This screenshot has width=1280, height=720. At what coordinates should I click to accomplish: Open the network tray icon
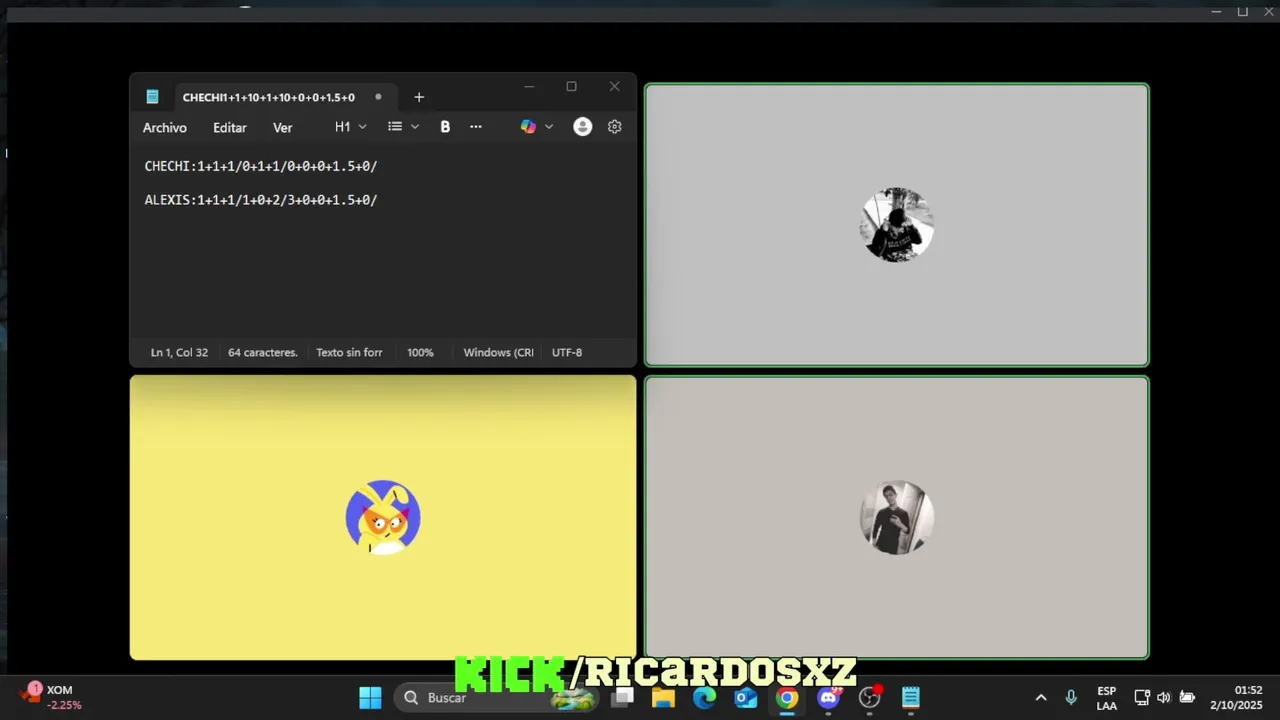click(x=1142, y=698)
